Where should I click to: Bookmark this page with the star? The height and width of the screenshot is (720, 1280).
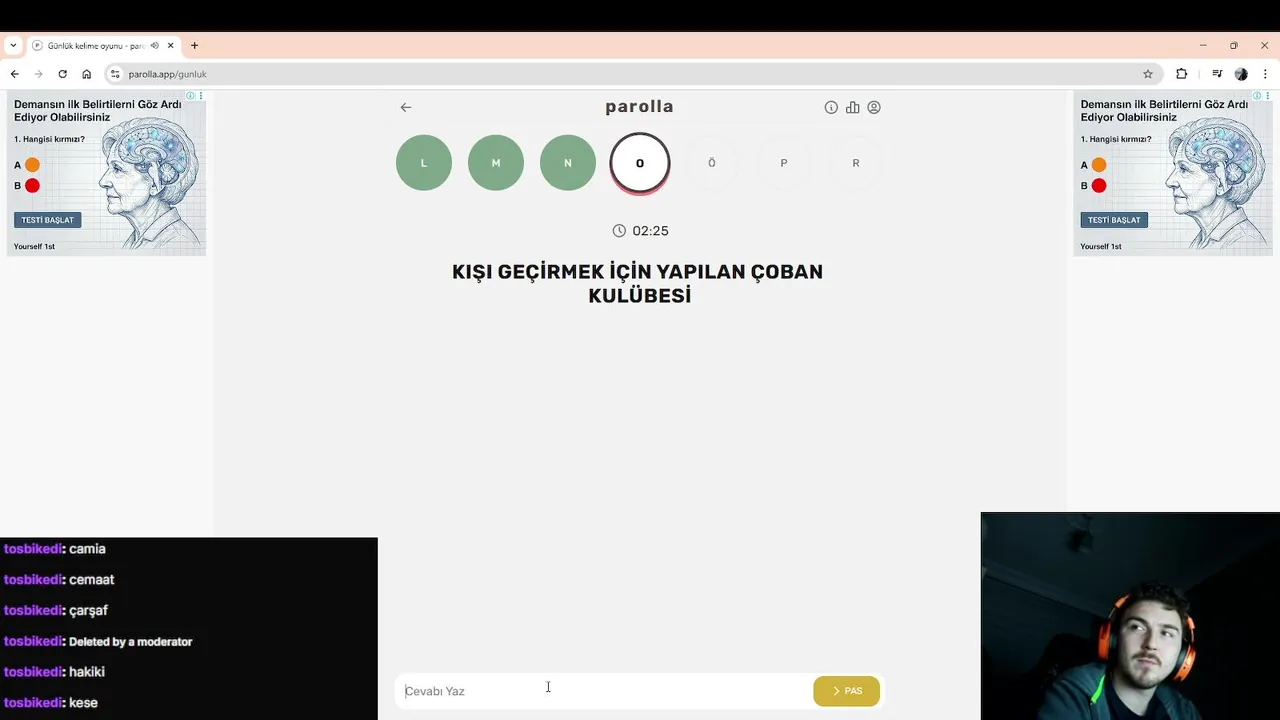[x=1148, y=74]
